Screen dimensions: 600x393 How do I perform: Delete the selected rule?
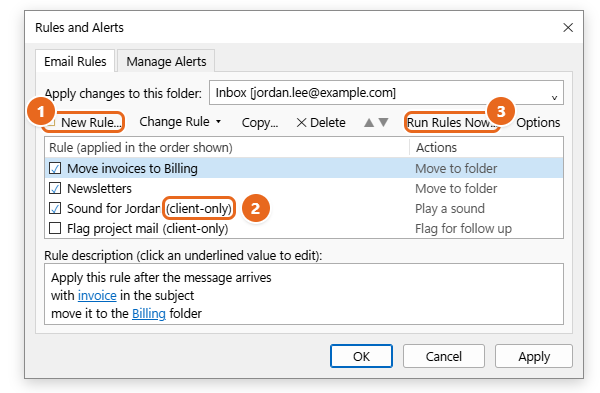click(321, 122)
